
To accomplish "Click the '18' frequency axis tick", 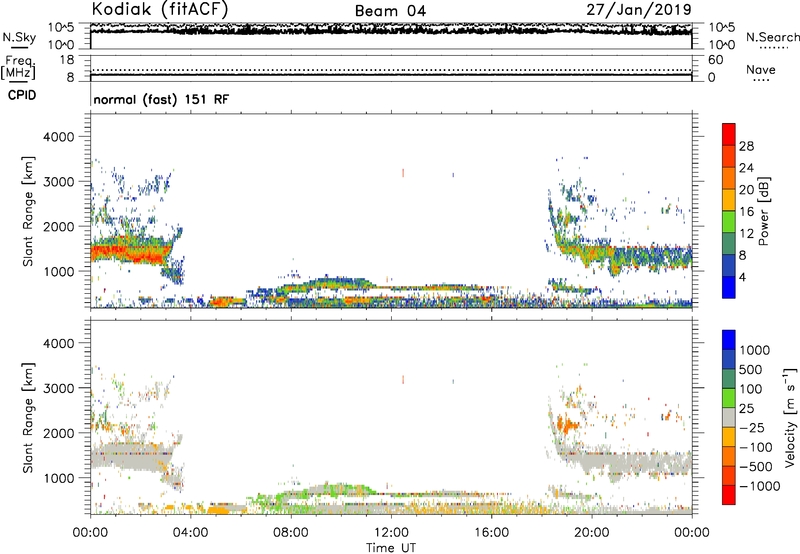I will point(67,60).
